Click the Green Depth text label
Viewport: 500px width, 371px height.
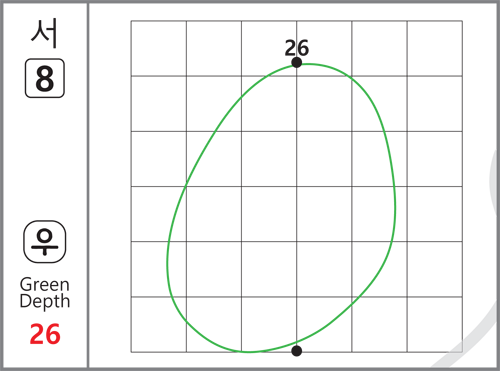(45, 293)
